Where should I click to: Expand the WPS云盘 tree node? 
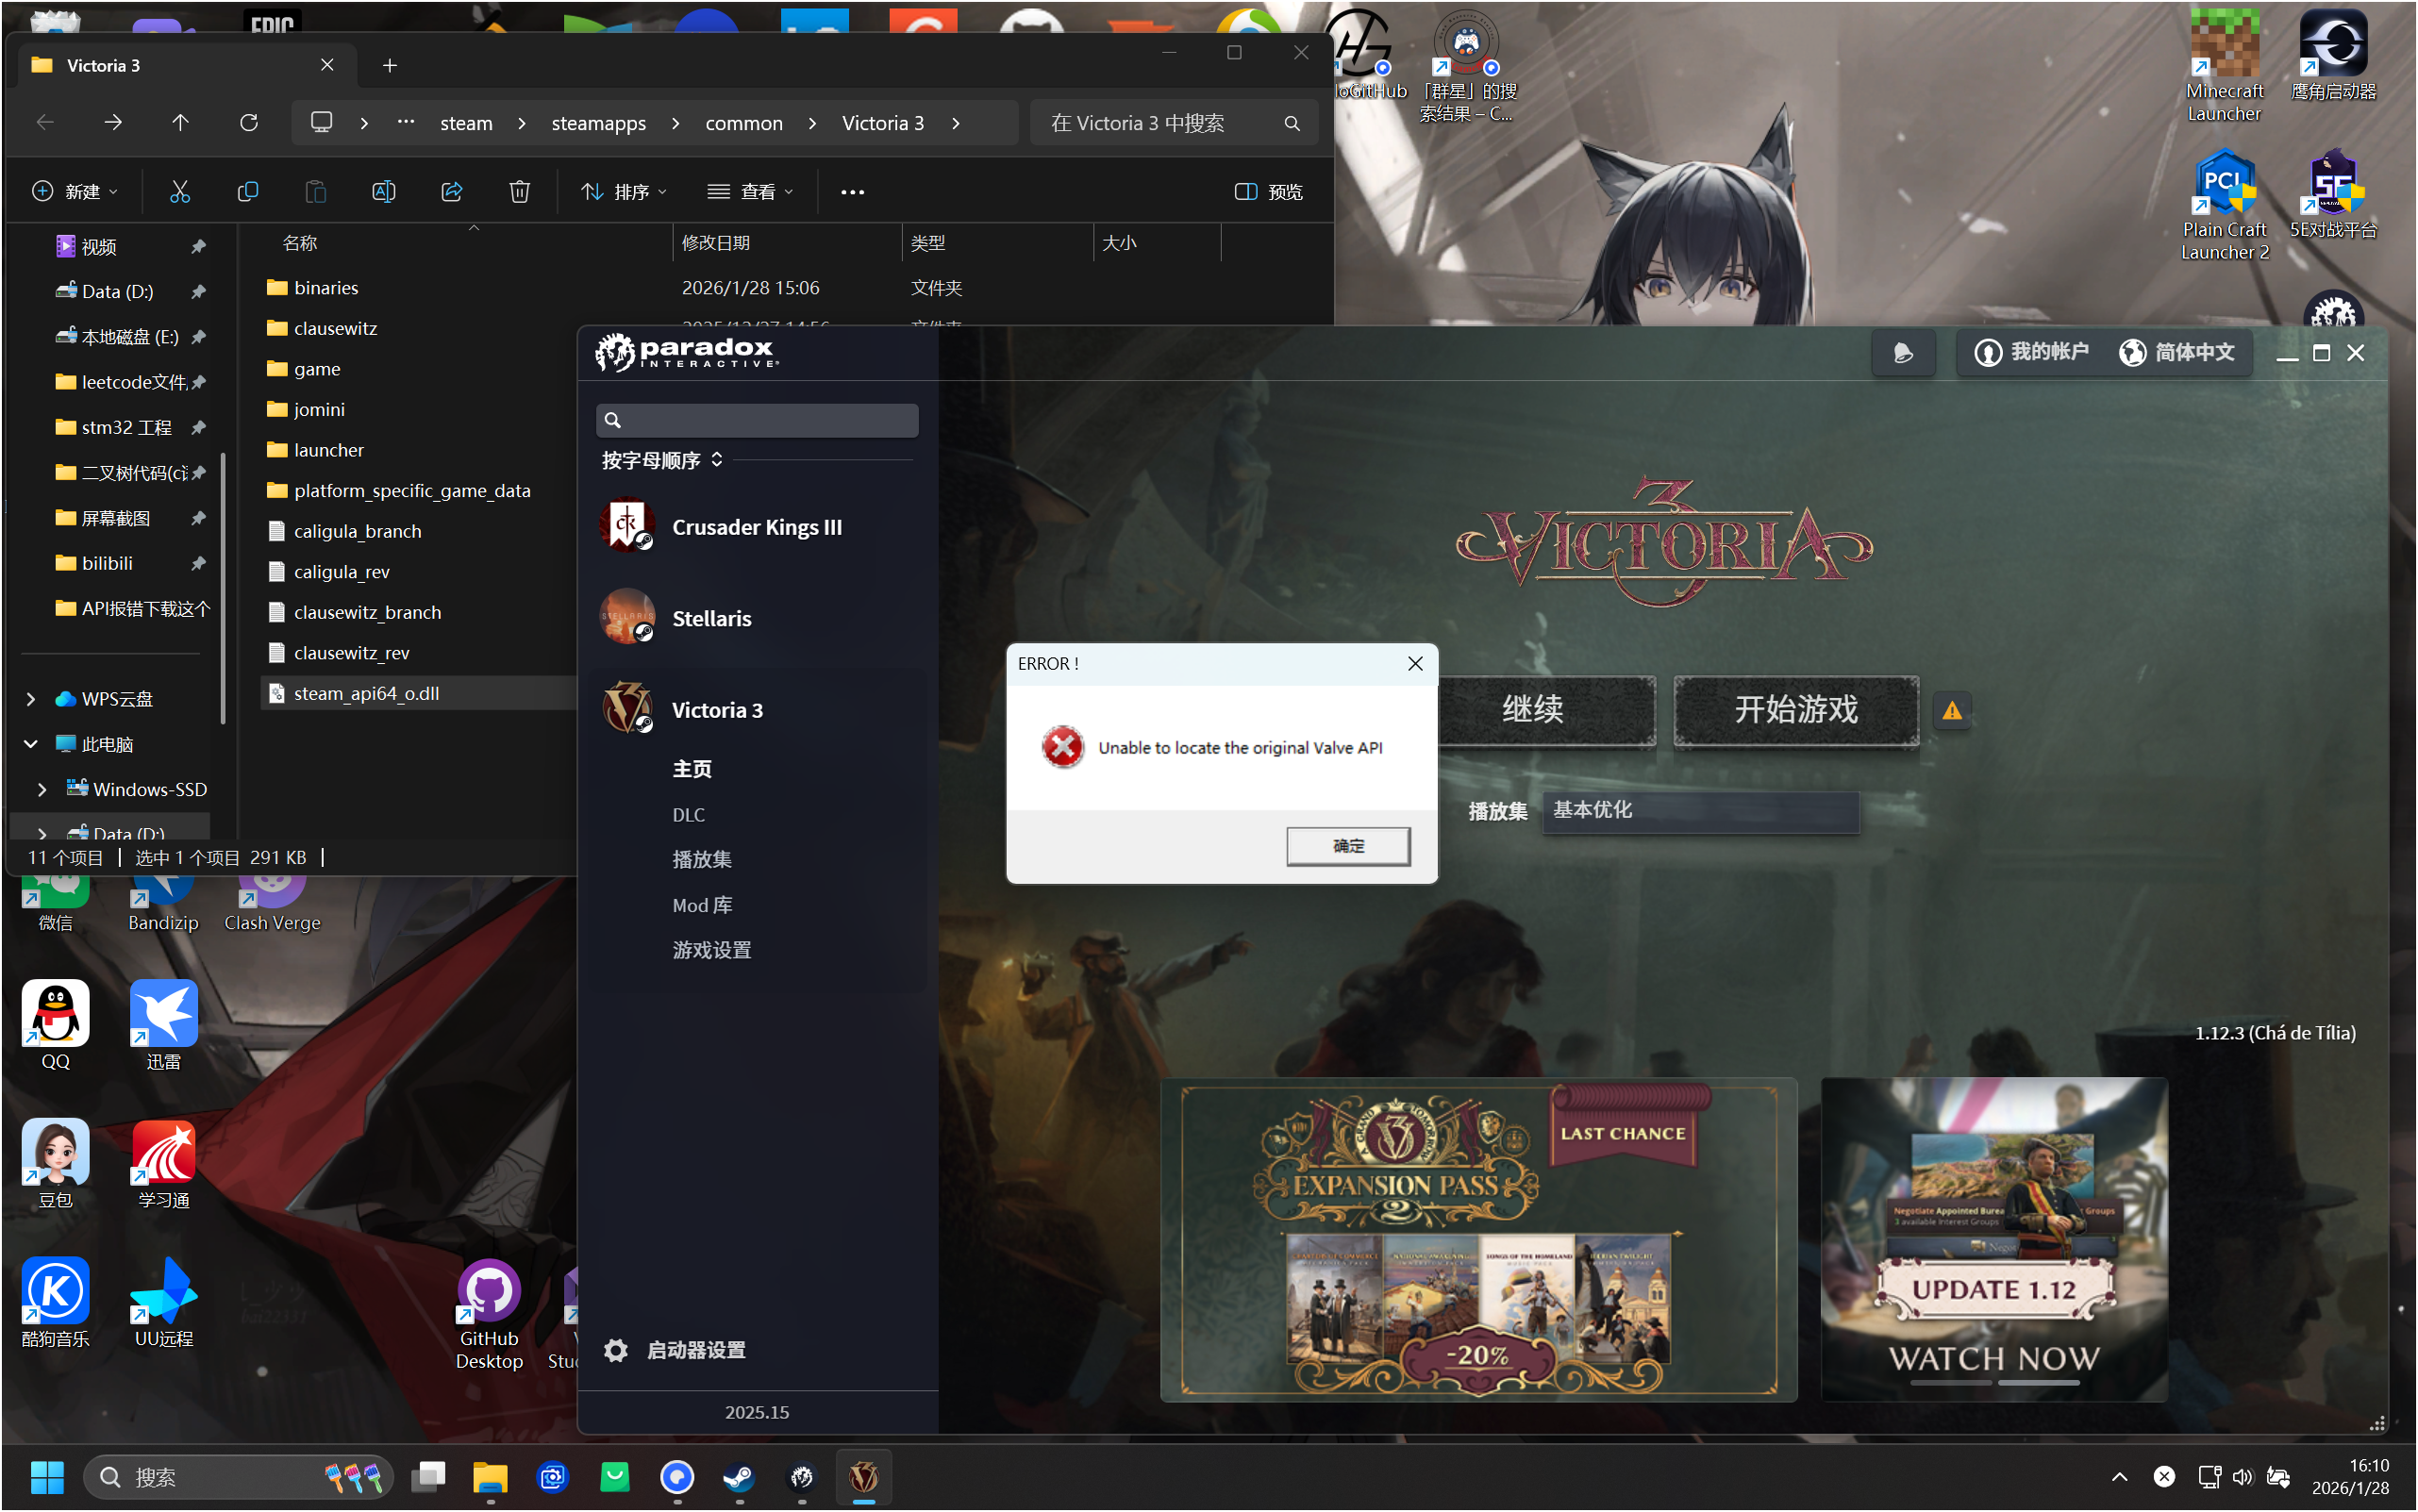[x=31, y=699]
